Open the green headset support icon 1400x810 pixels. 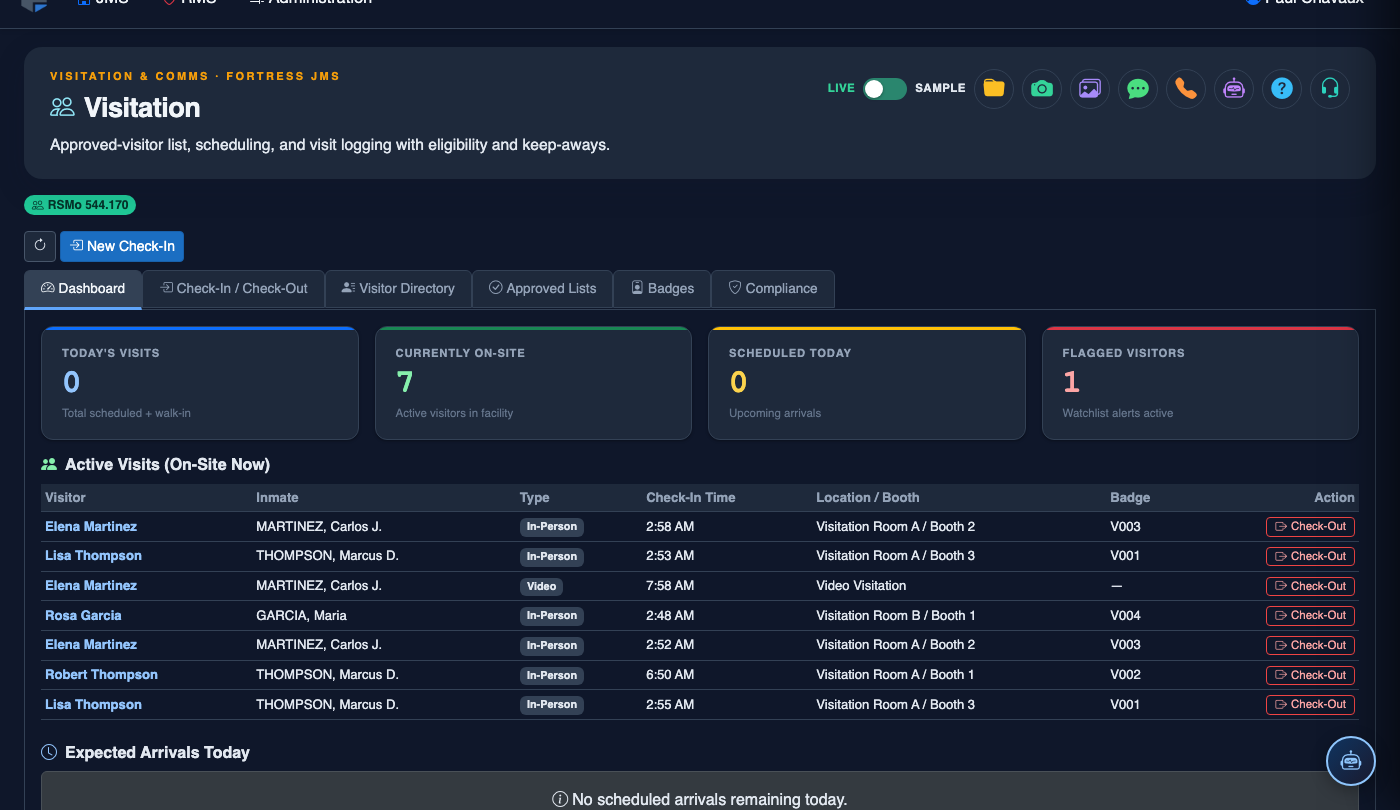[1329, 88]
